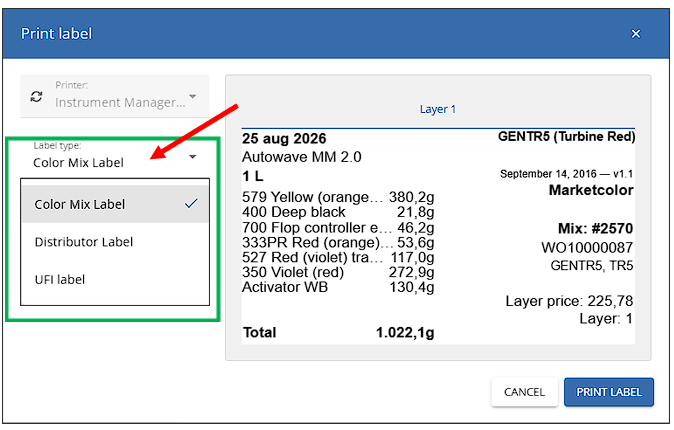Image resolution: width=674 pixels, height=430 pixels.
Task: Click the CANCEL button
Action: coord(524,392)
